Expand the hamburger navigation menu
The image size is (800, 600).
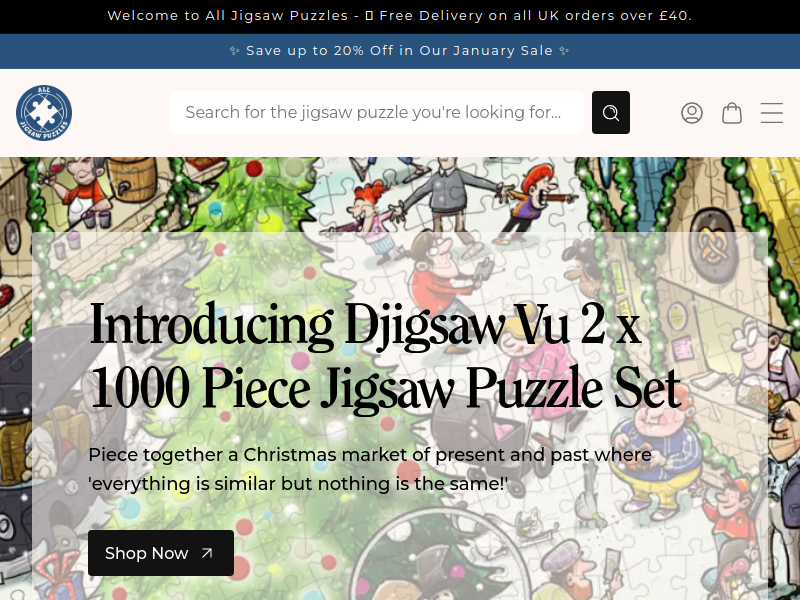point(771,113)
